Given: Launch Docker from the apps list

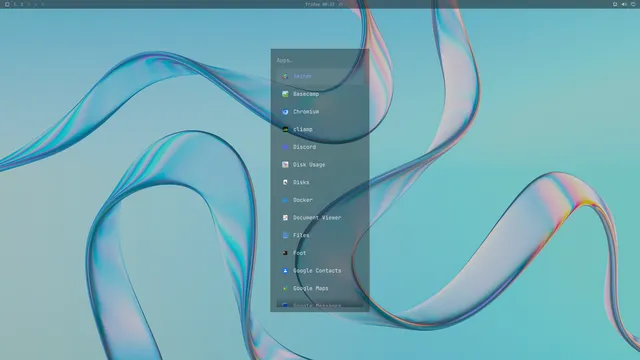Looking at the screenshot, I should [320, 200].
